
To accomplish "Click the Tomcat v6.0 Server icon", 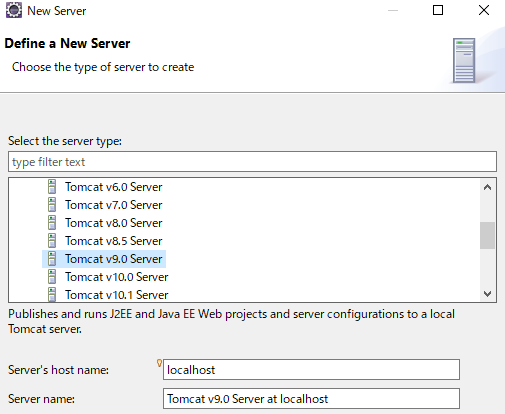I will (52, 187).
